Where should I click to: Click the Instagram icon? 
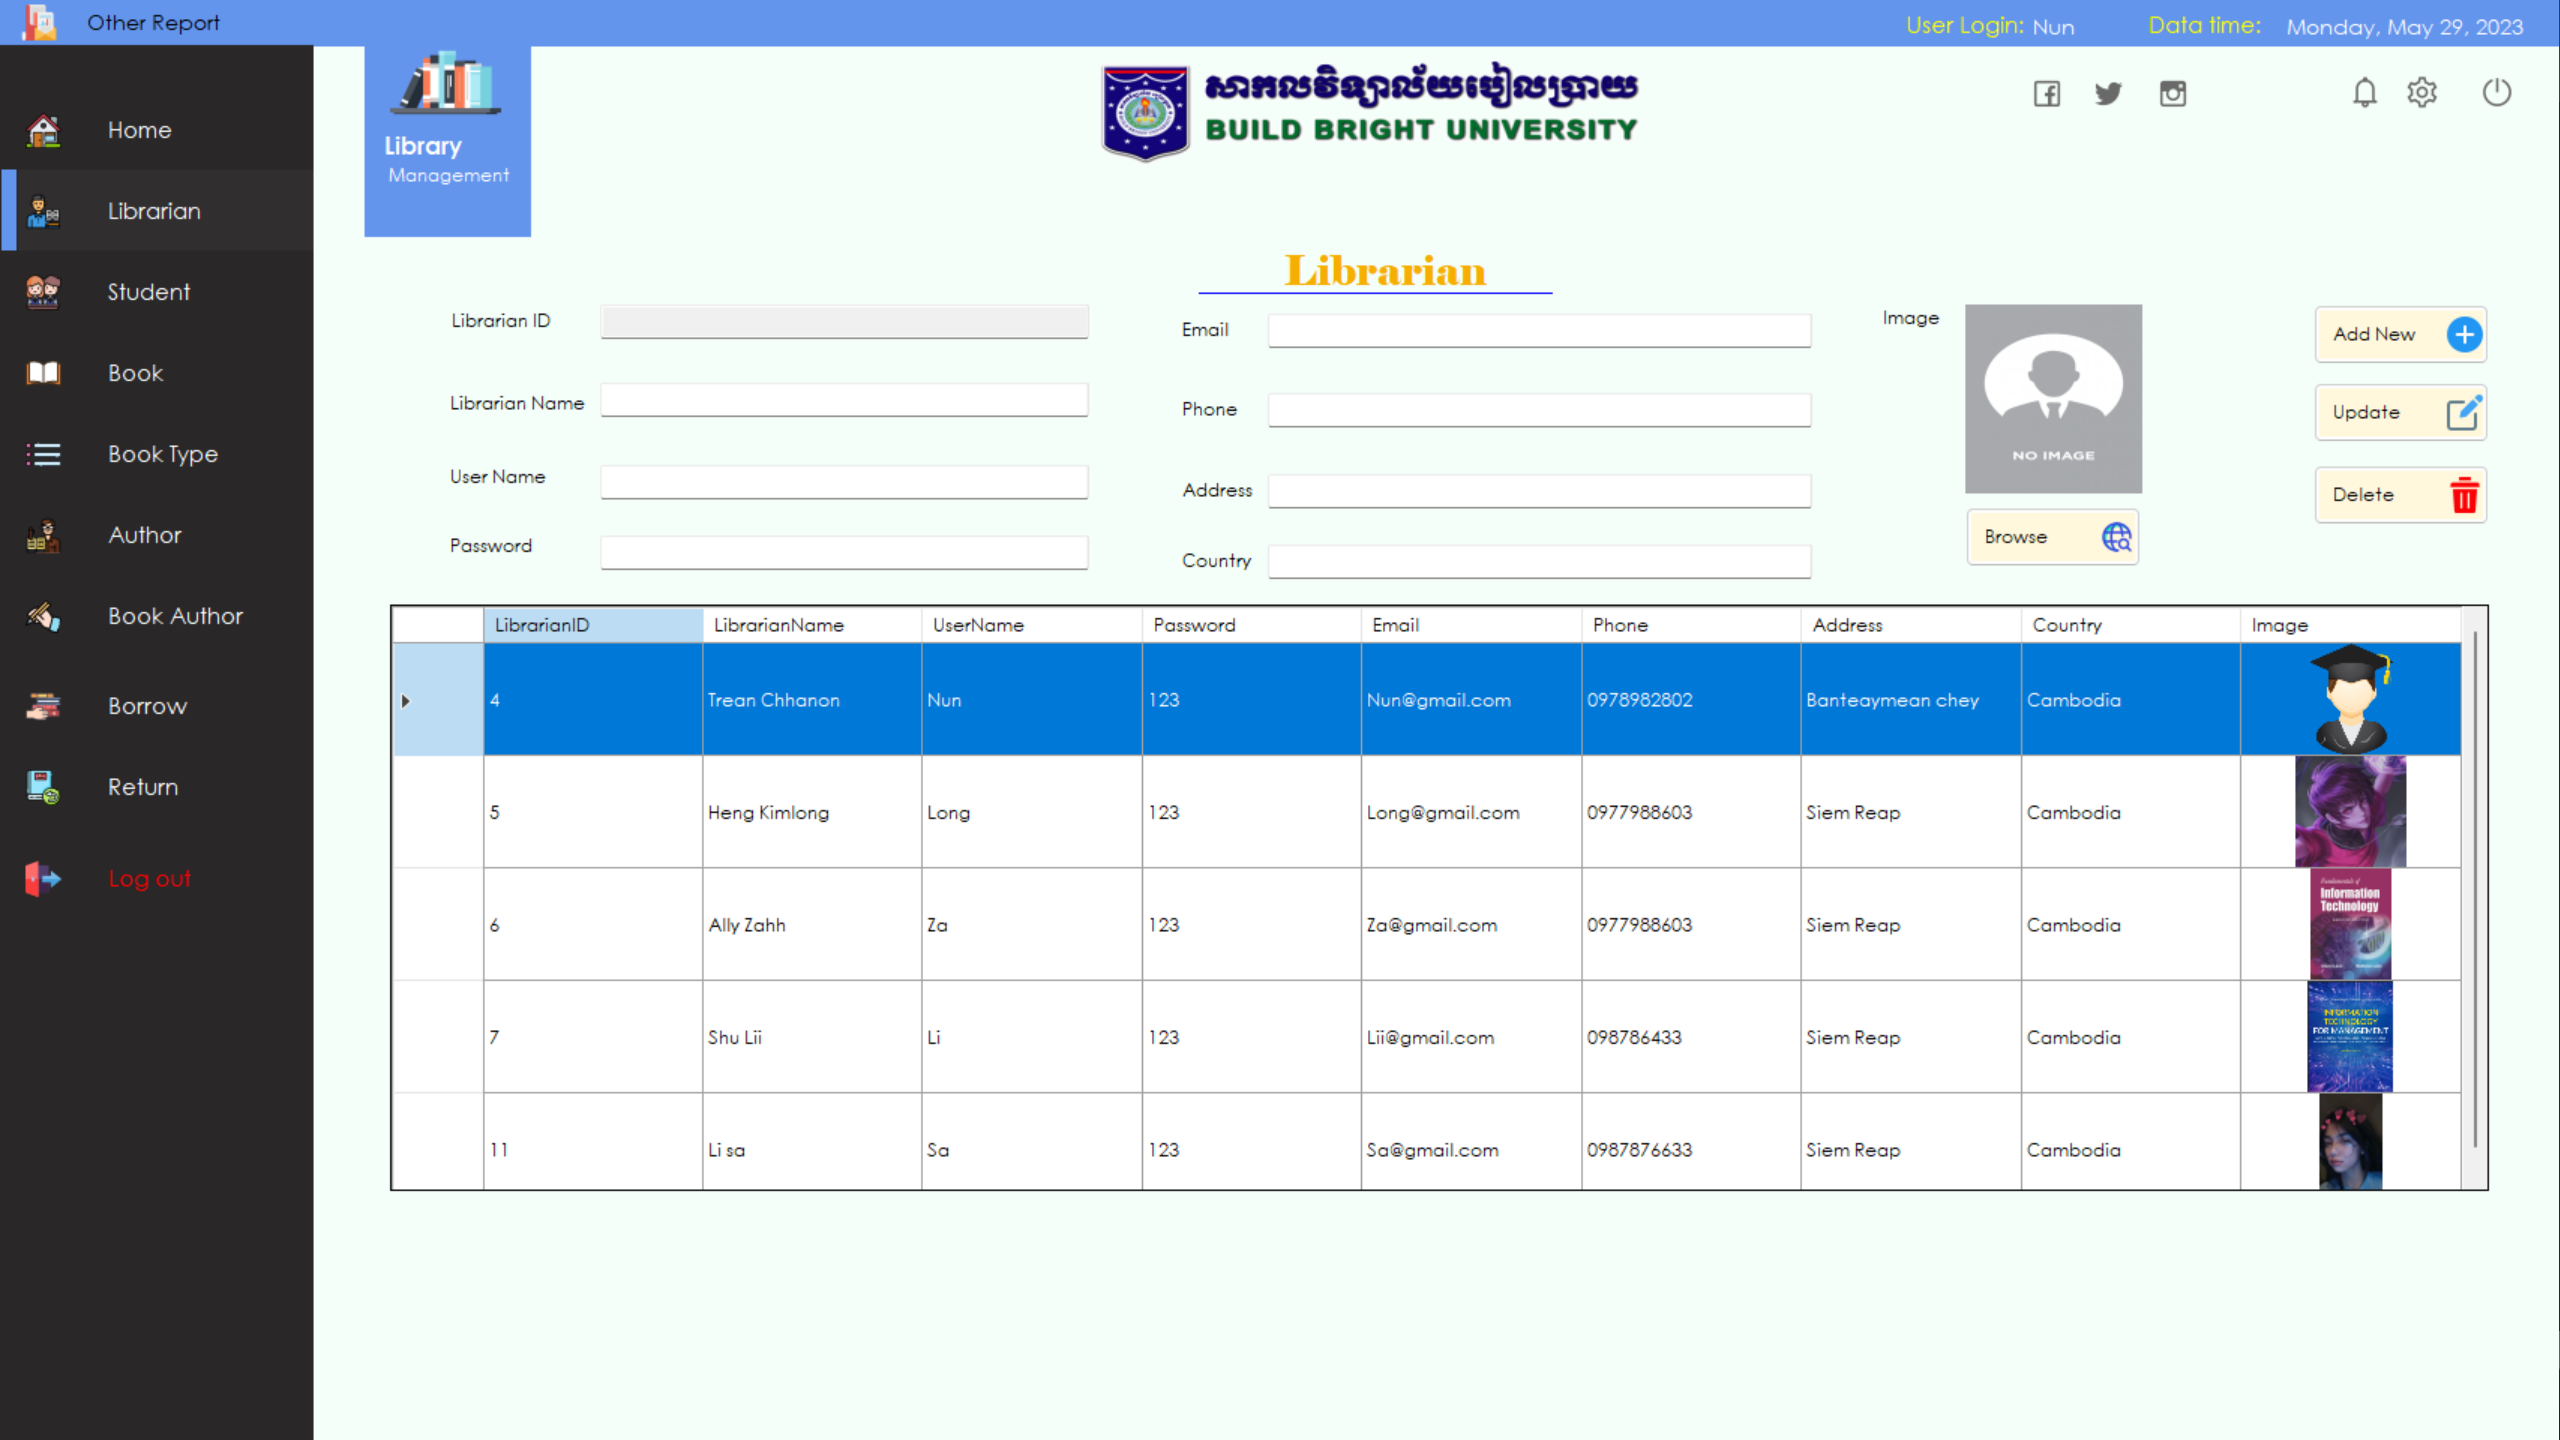pyautogui.click(x=2172, y=93)
